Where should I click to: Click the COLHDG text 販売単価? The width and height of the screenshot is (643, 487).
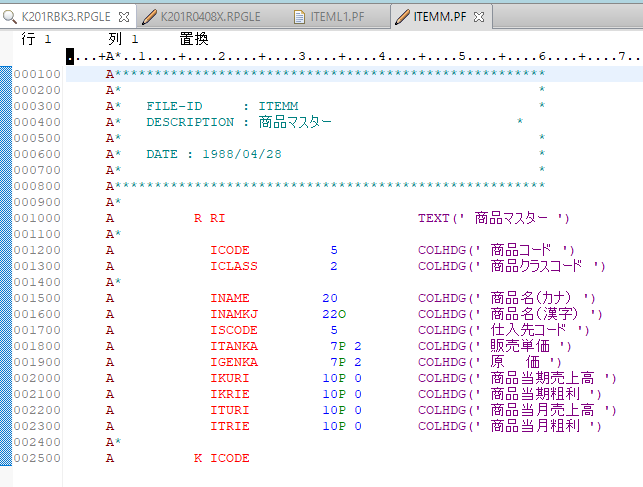pos(520,346)
